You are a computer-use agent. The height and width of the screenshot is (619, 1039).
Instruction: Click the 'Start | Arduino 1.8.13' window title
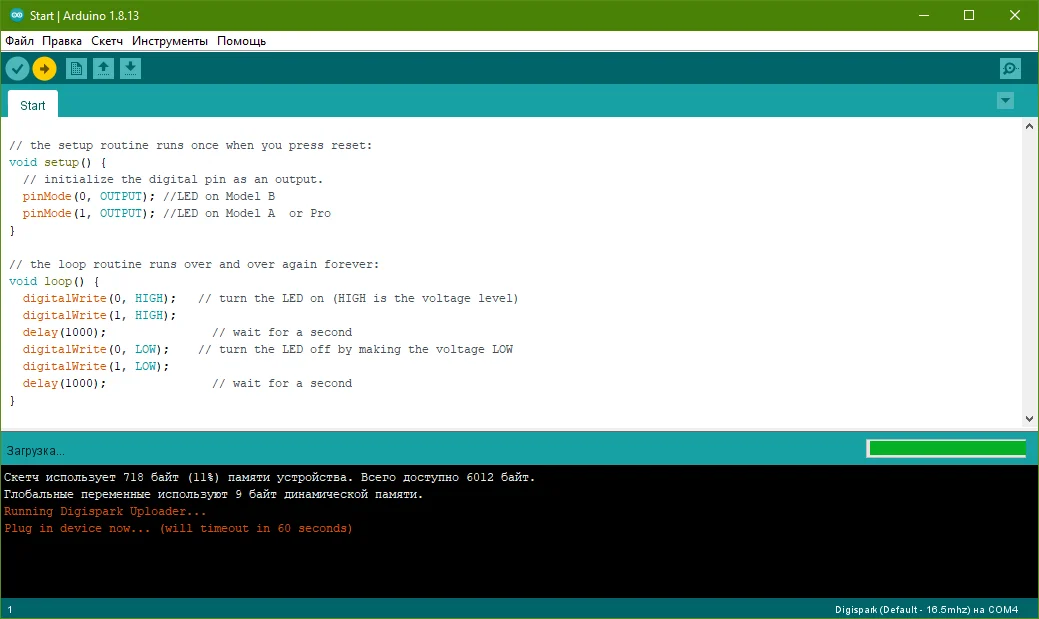84,15
